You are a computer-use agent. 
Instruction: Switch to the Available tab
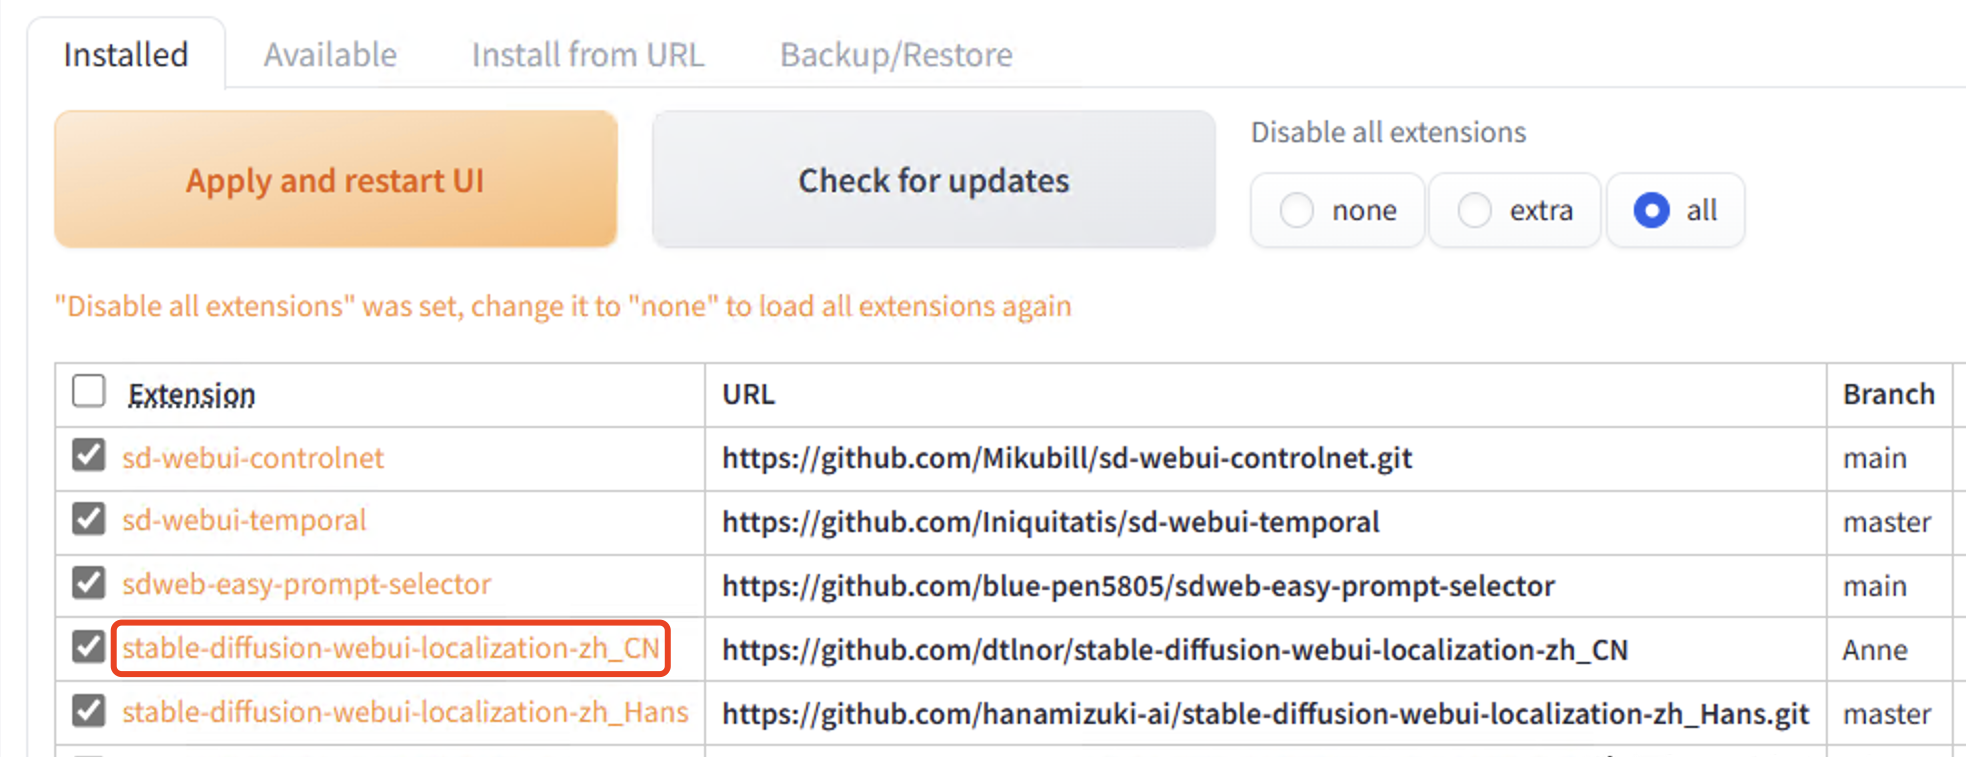[330, 54]
